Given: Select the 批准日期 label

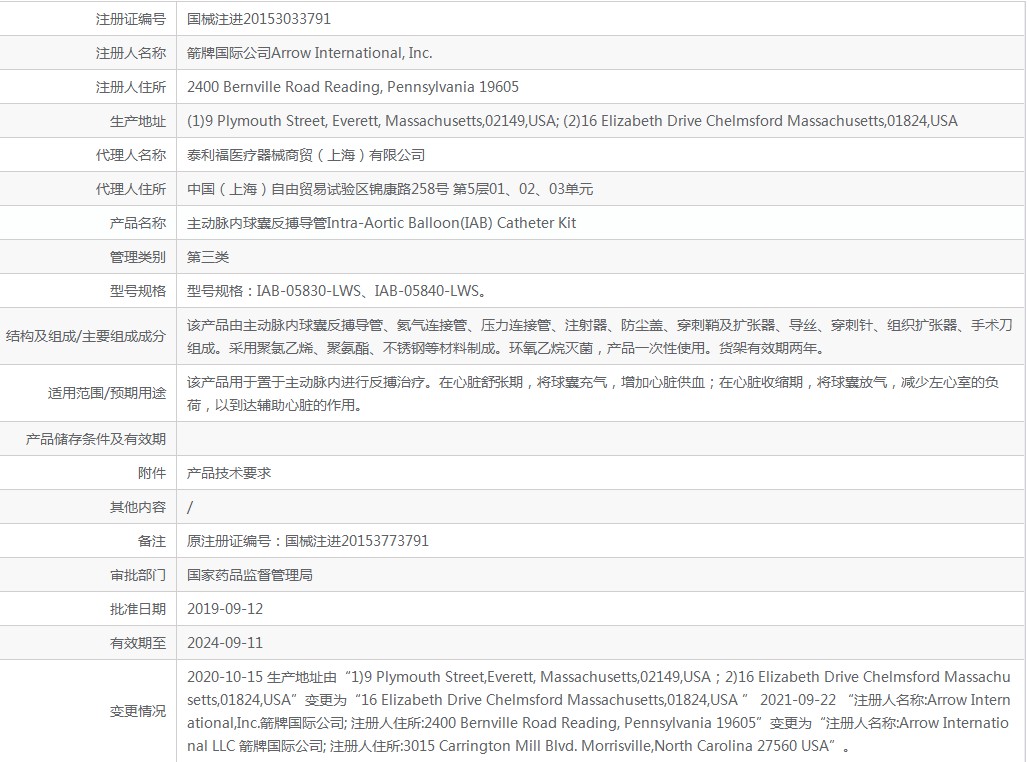Looking at the screenshot, I should (138, 610).
